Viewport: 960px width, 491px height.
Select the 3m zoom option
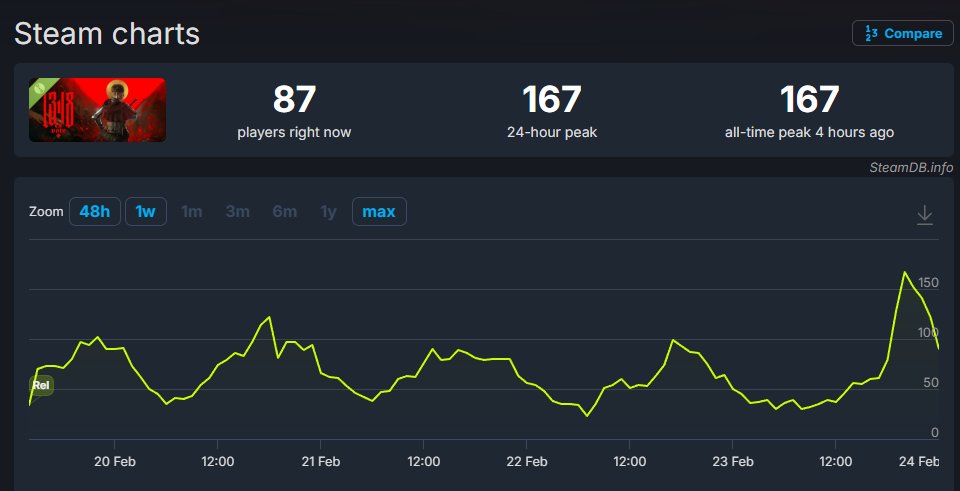pyautogui.click(x=238, y=212)
